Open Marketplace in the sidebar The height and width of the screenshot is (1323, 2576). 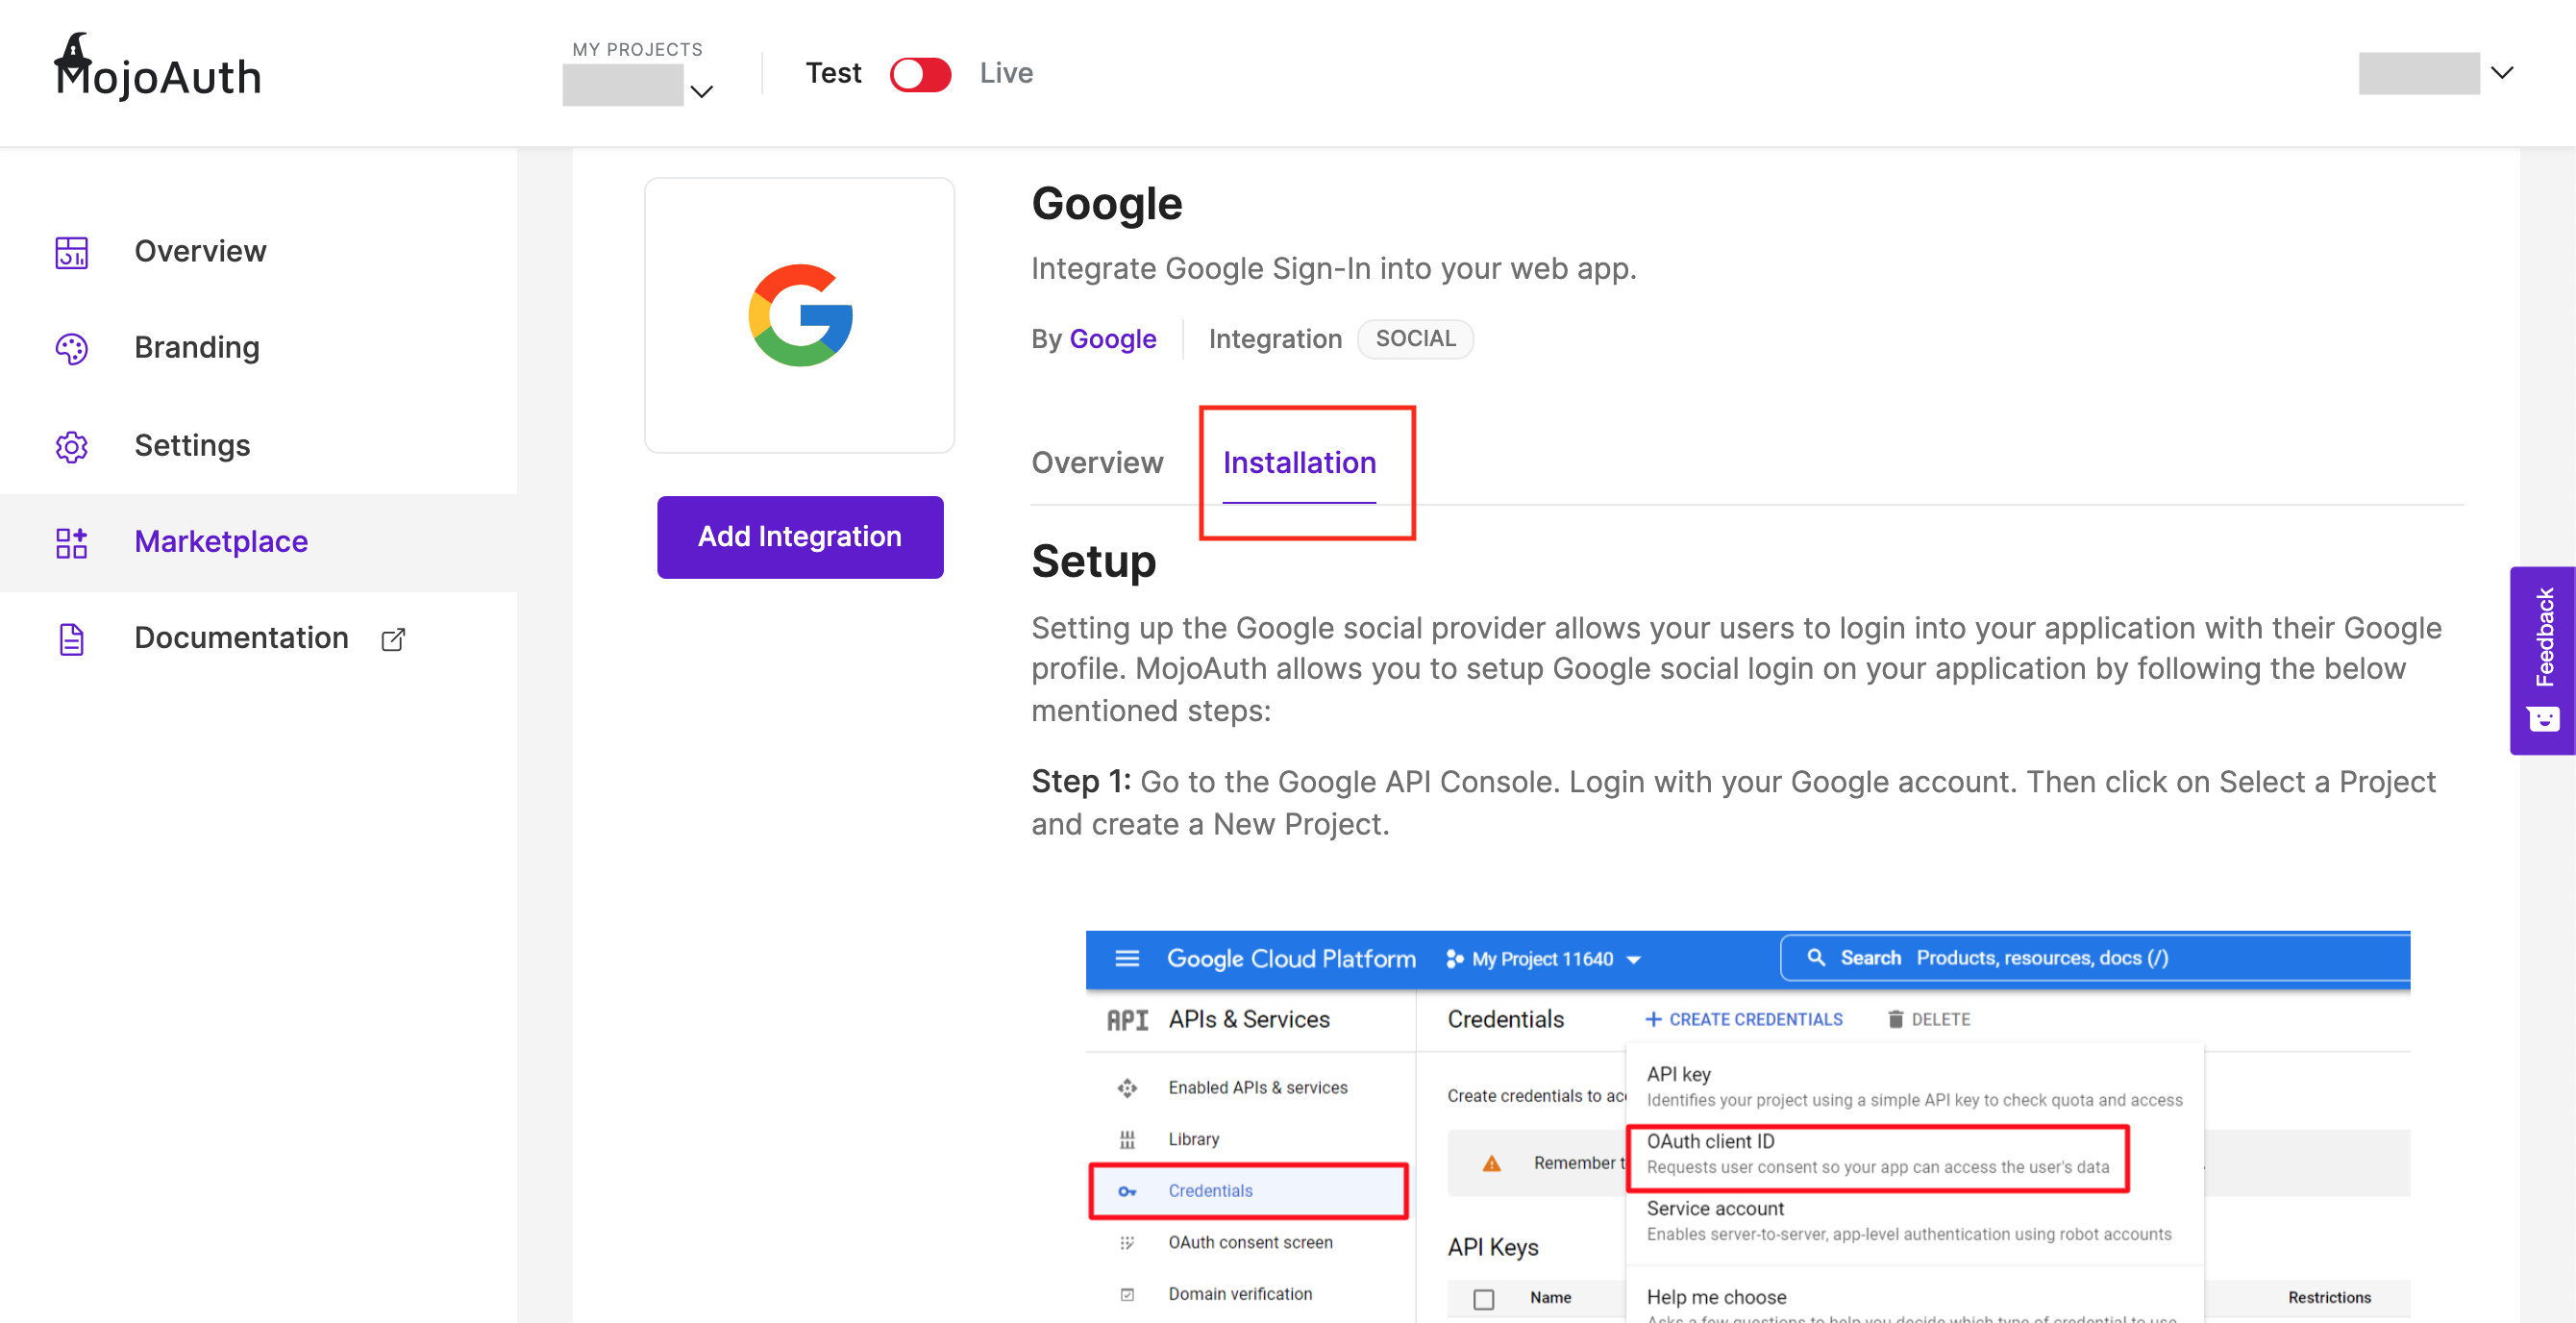tap(221, 542)
